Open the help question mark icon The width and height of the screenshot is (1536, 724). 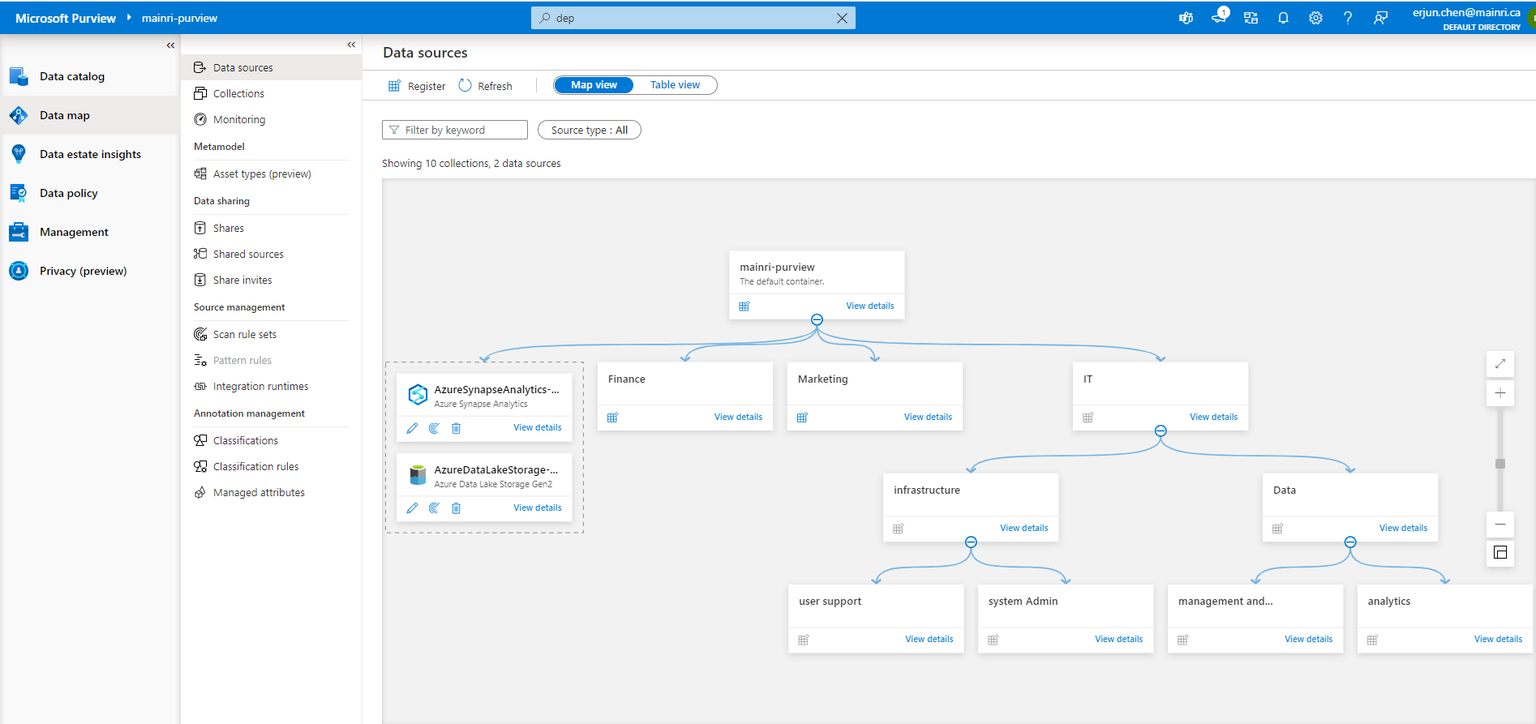(1347, 17)
